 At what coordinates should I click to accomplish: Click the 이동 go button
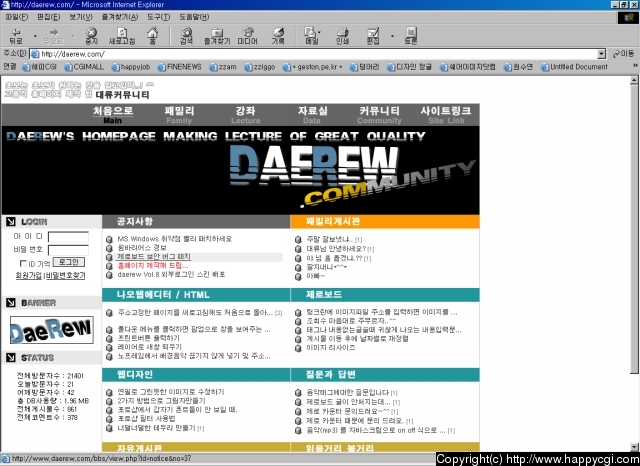623,54
